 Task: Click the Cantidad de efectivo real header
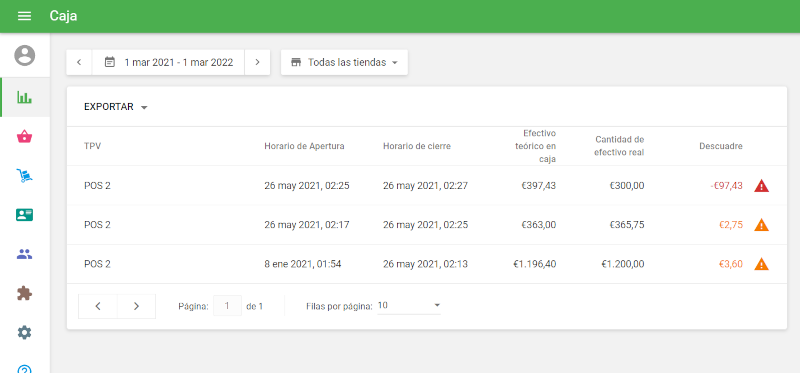pos(619,146)
